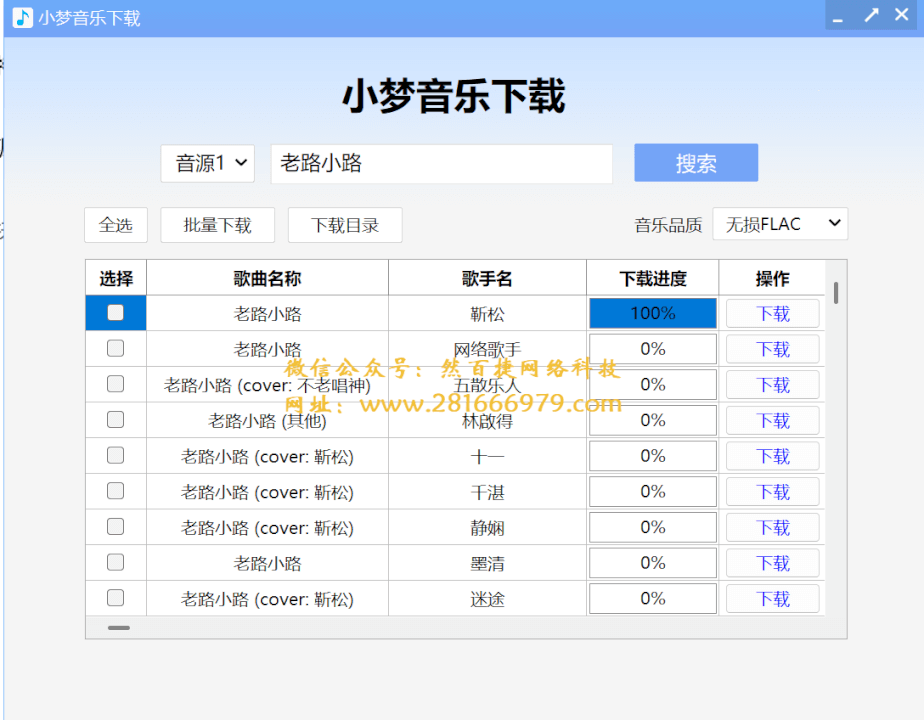Click the 搜索 search button

pyautogui.click(x=695, y=163)
